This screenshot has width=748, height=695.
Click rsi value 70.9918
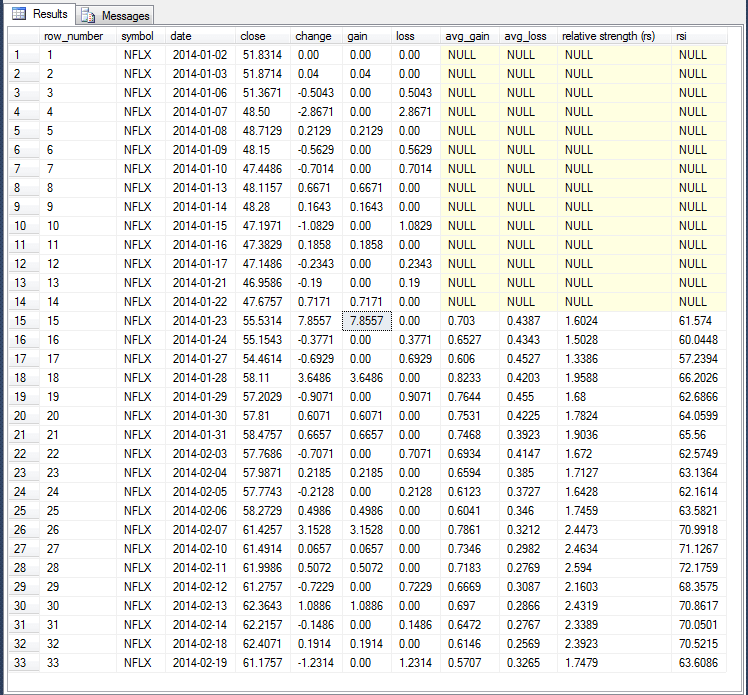click(699, 530)
